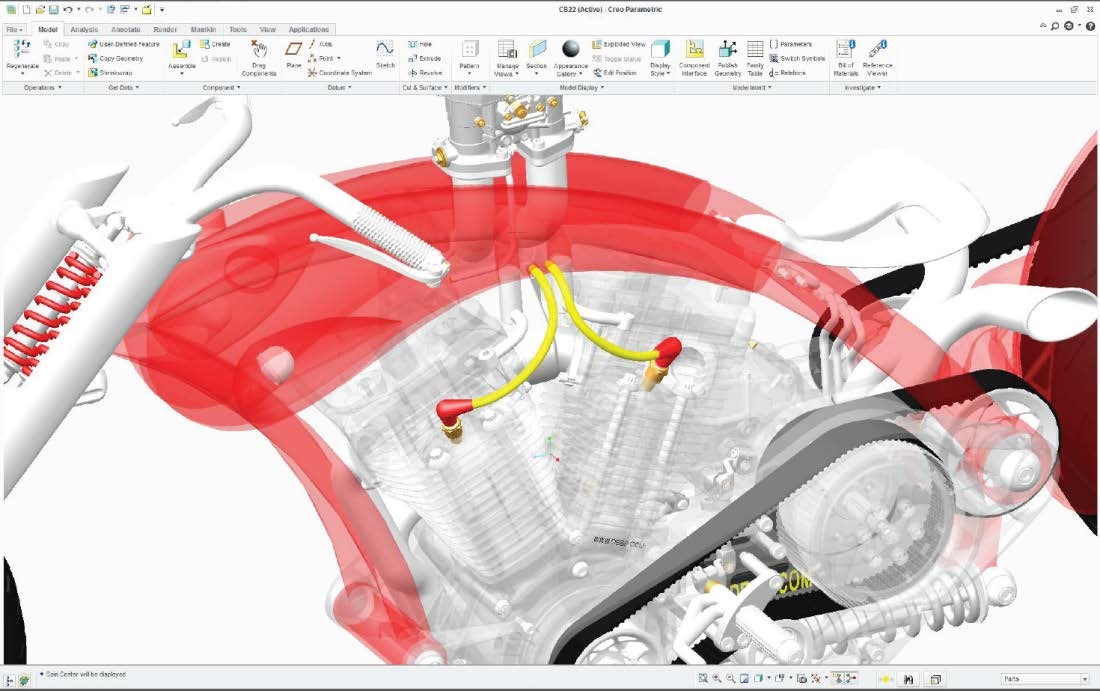The image size is (1100, 691).
Task: Start the Sketch tool
Action: pos(385,52)
